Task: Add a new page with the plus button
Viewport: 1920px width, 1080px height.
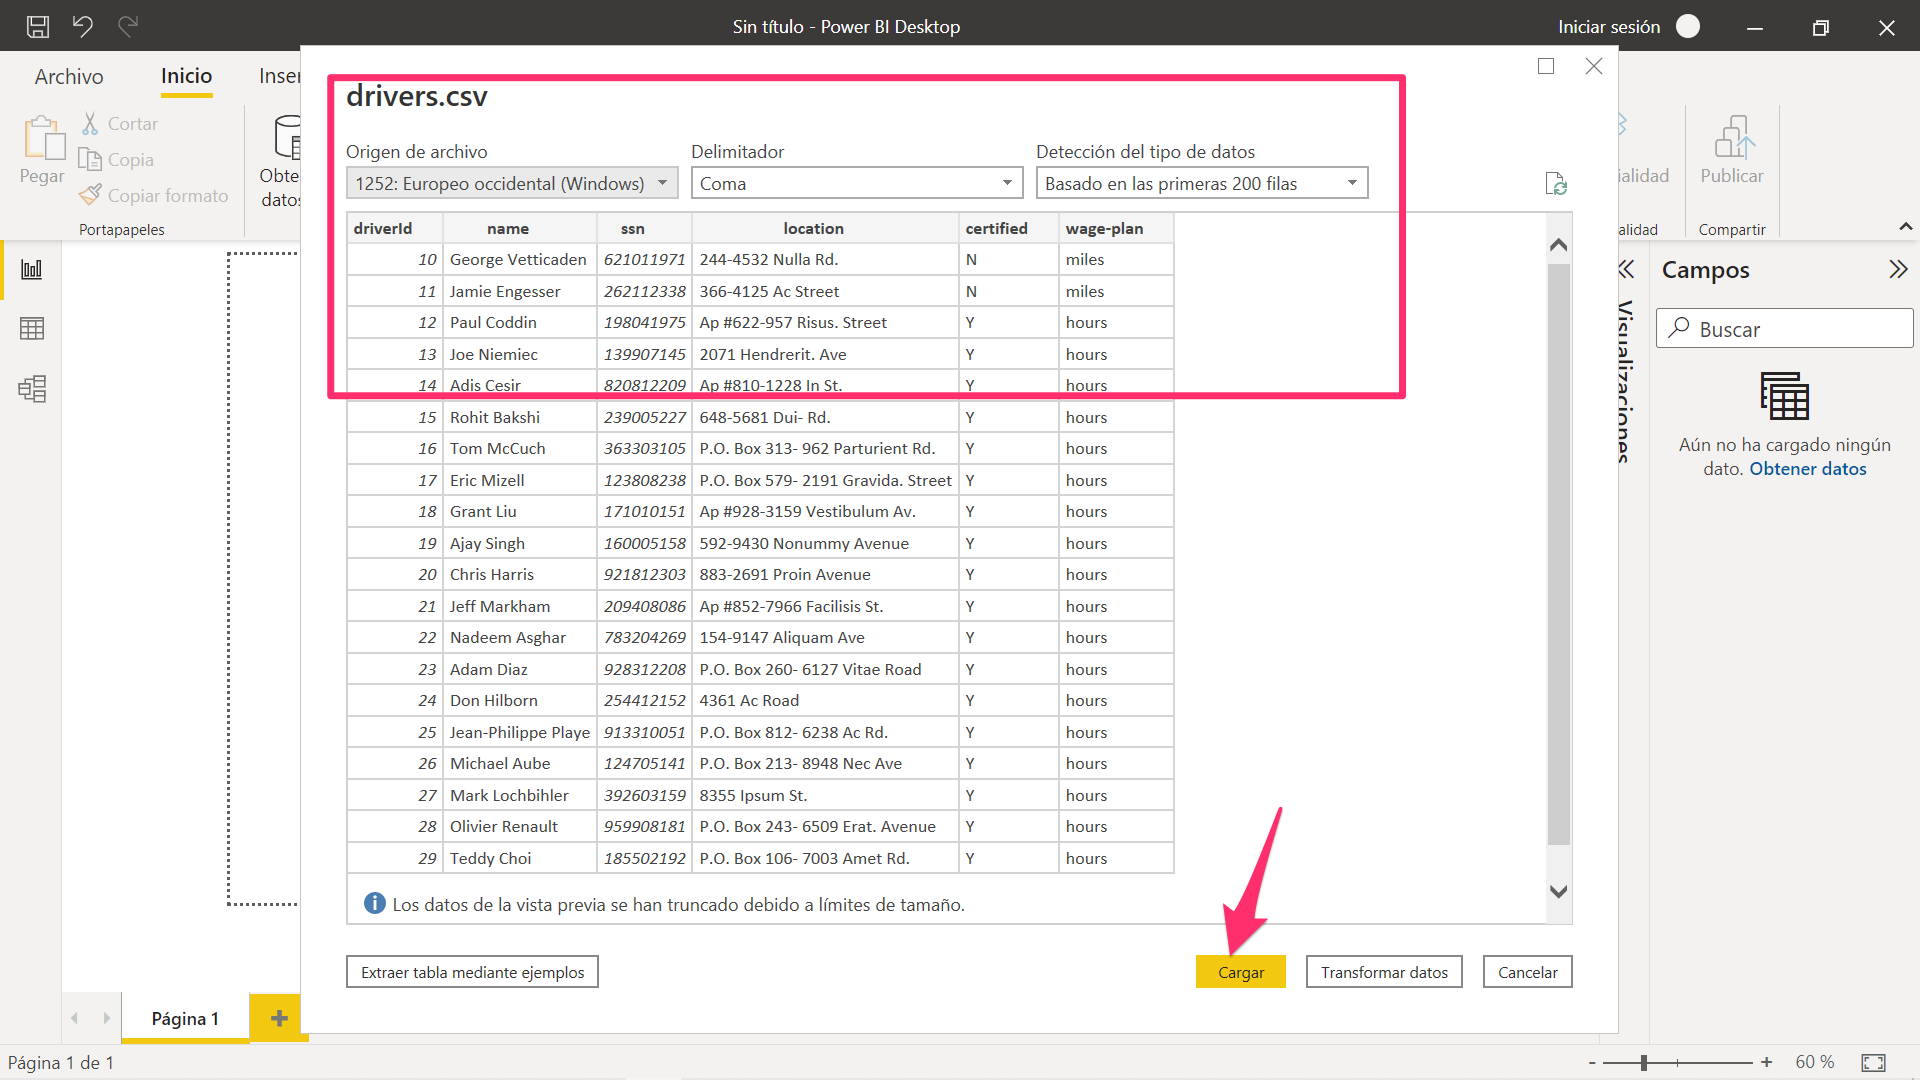Action: click(x=279, y=1018)
